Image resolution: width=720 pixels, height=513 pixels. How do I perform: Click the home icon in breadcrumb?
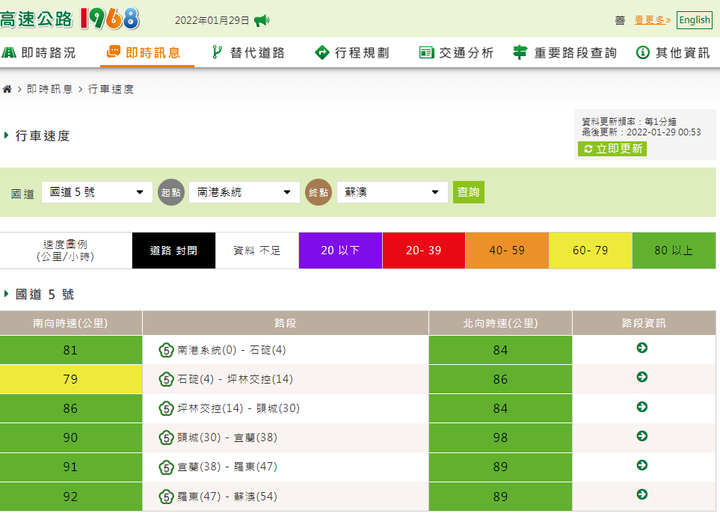click(x=8, y=89)
